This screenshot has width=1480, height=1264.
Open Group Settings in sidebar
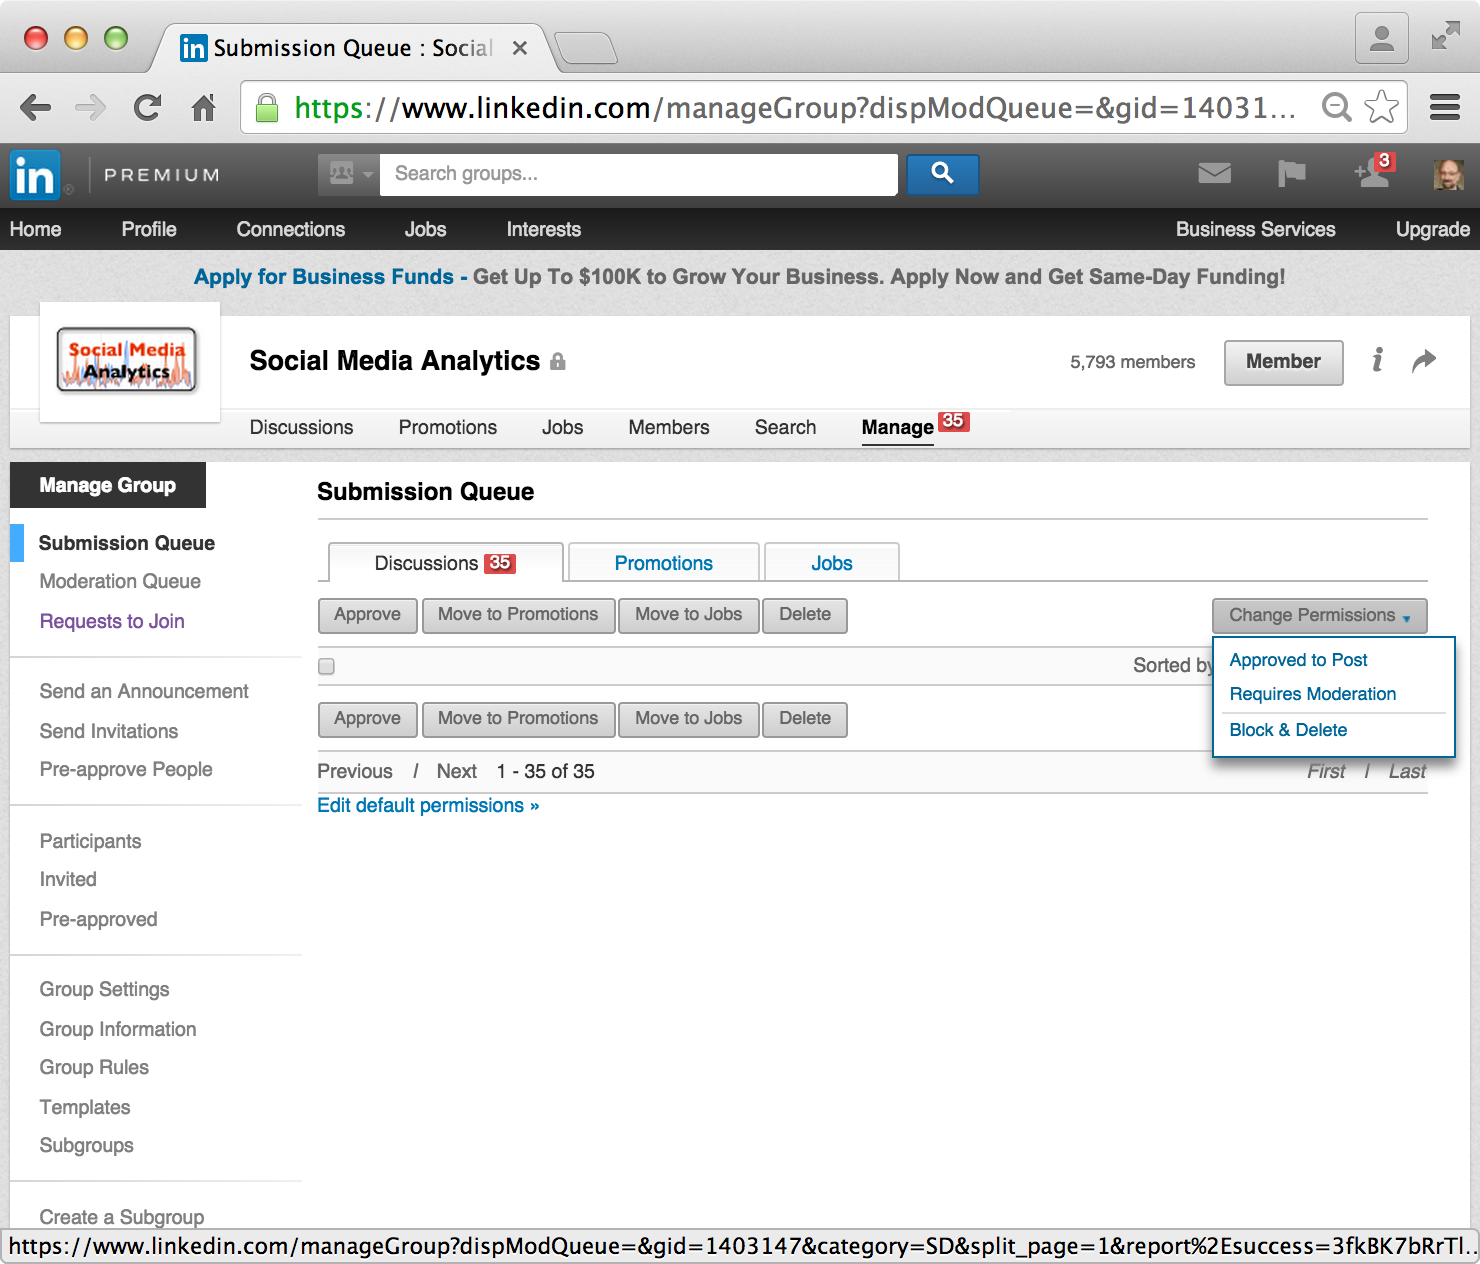(104, 990)
